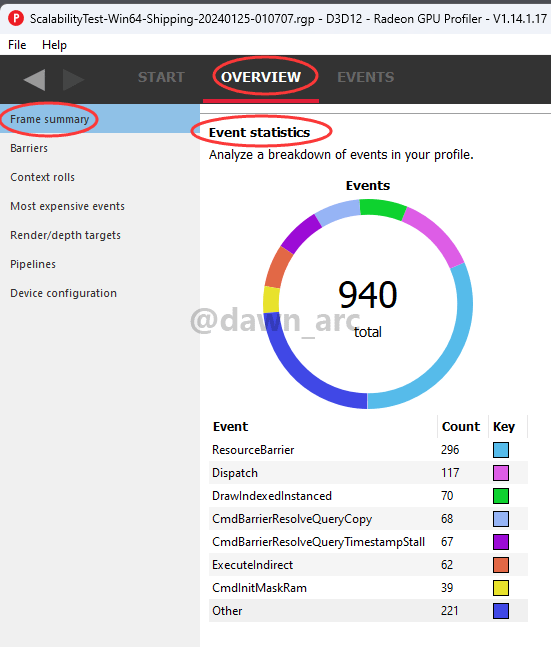Select the ExecuteIndirect row in events table

pos(368,565)
